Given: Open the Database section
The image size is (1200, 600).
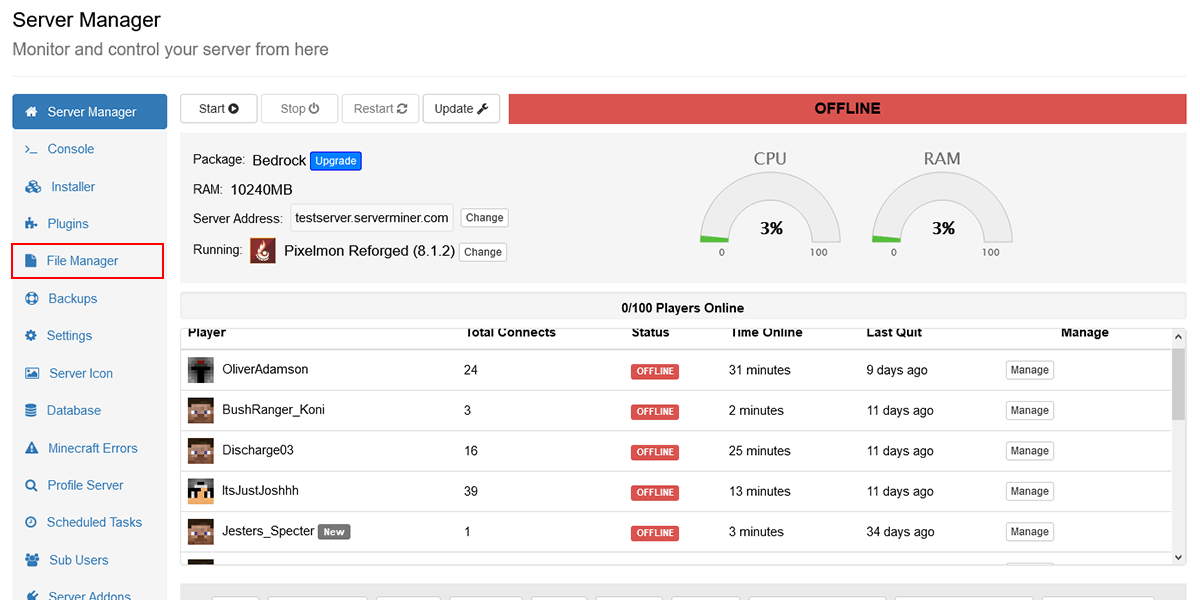Looking at the screenshot, I should [x=89, y=410].
